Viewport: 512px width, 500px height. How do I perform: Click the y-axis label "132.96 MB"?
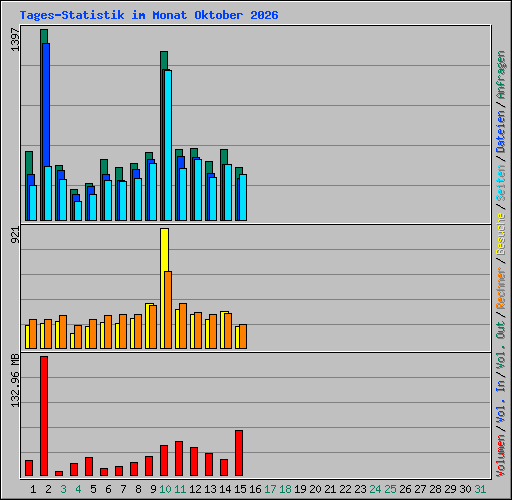[15, 380]
